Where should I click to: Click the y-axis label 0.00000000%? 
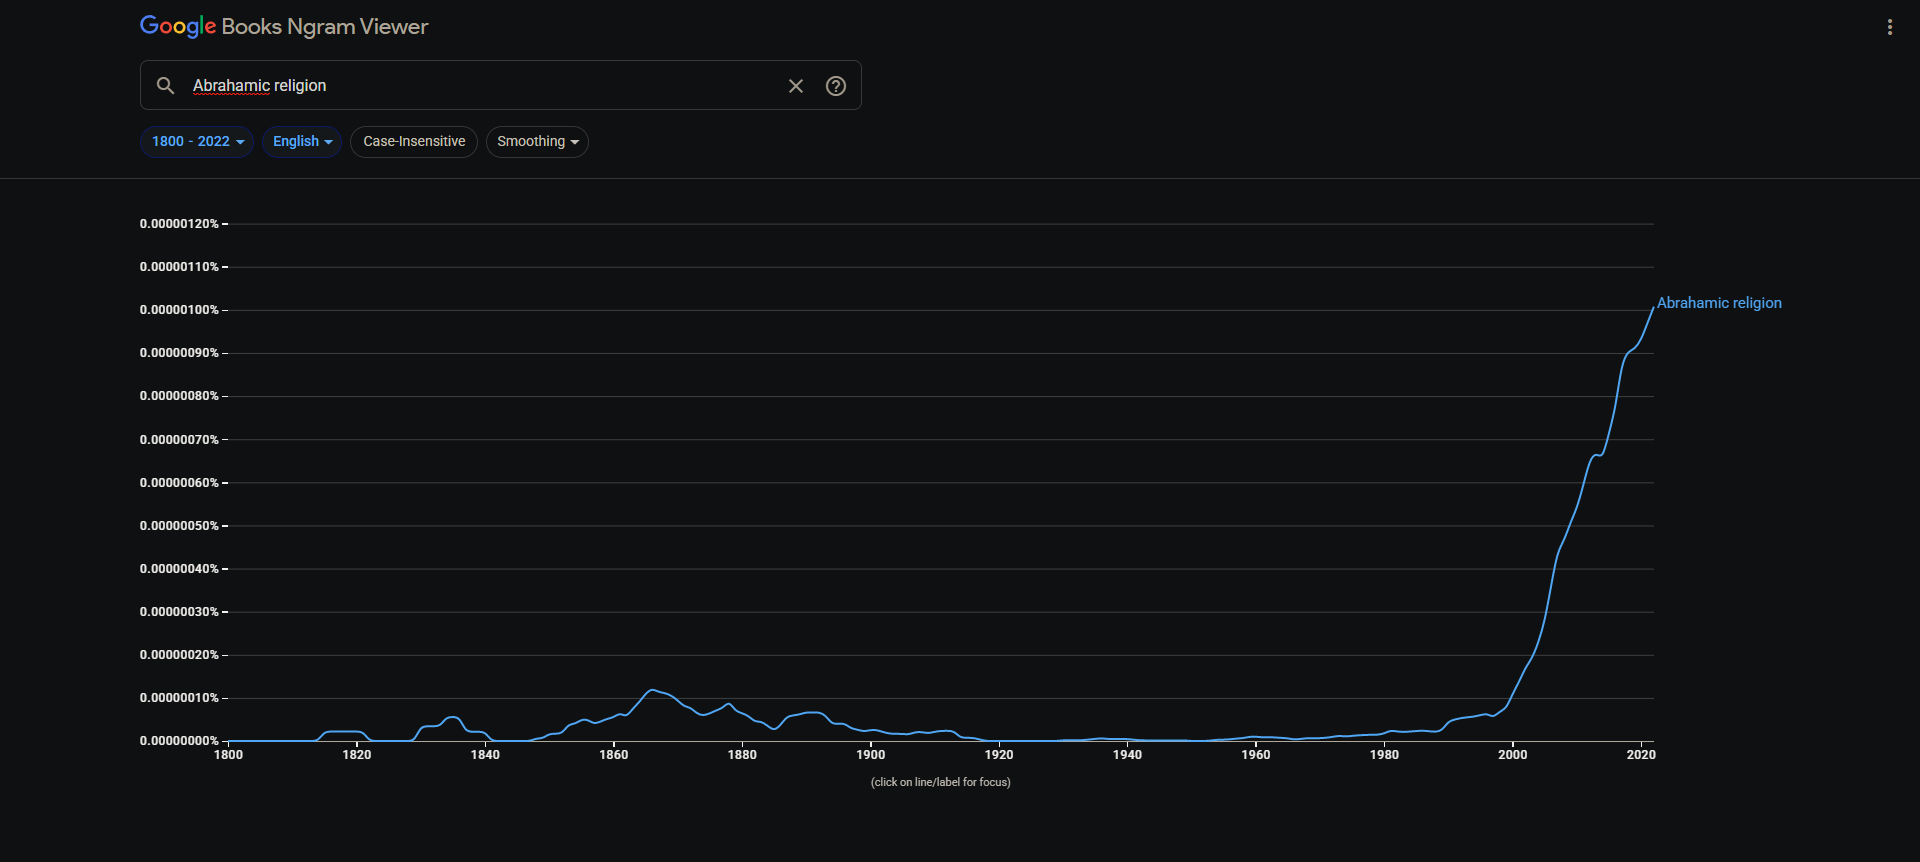tap(179, 741)
